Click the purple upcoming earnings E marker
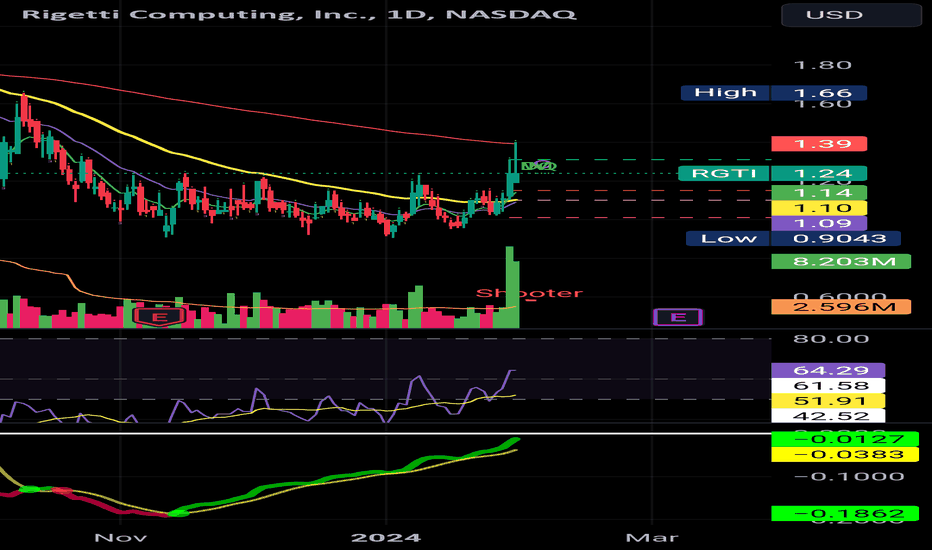The height and width of the screenshot is (550, 932). [678, 317]
